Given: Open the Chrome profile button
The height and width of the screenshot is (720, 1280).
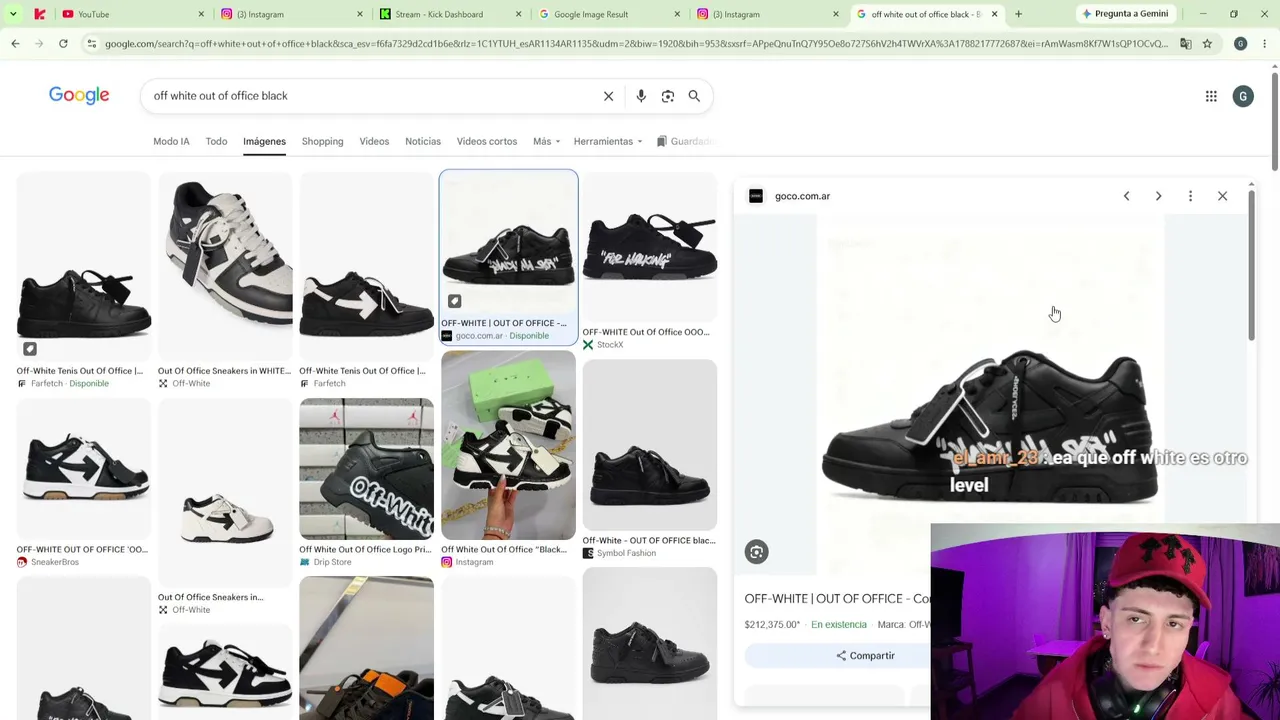Looking at the screenshot, I should pyautogui.click(x=1240, y=44).
